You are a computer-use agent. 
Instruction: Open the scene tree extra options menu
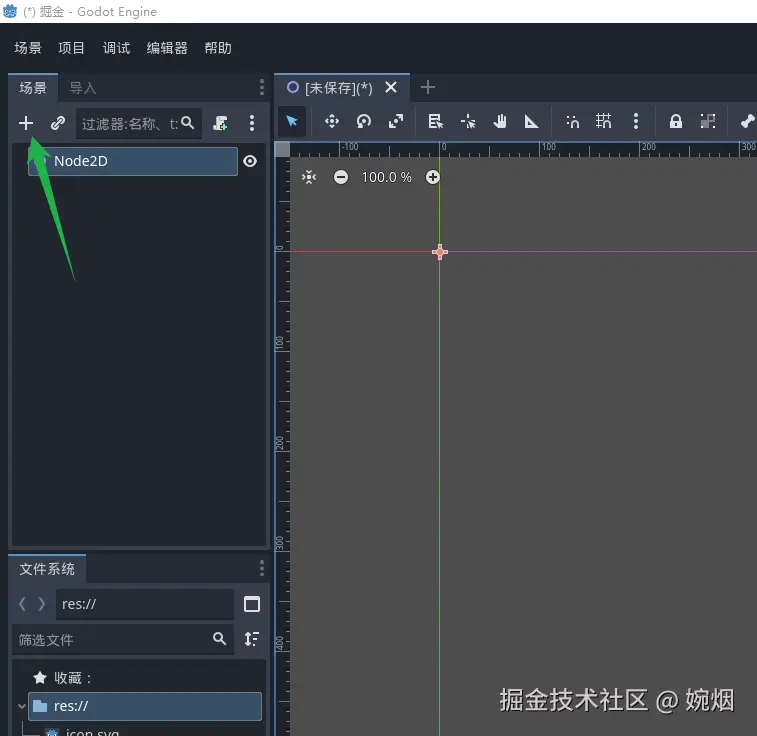(252, 123)
